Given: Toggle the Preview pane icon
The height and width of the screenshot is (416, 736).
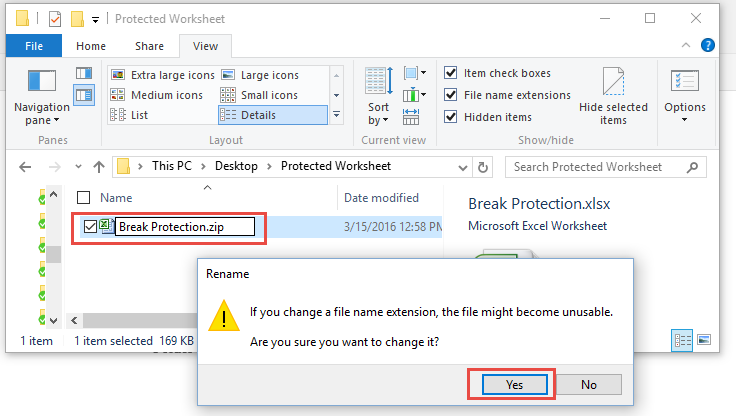Looking at the screenshot, I should click(84, 73).
